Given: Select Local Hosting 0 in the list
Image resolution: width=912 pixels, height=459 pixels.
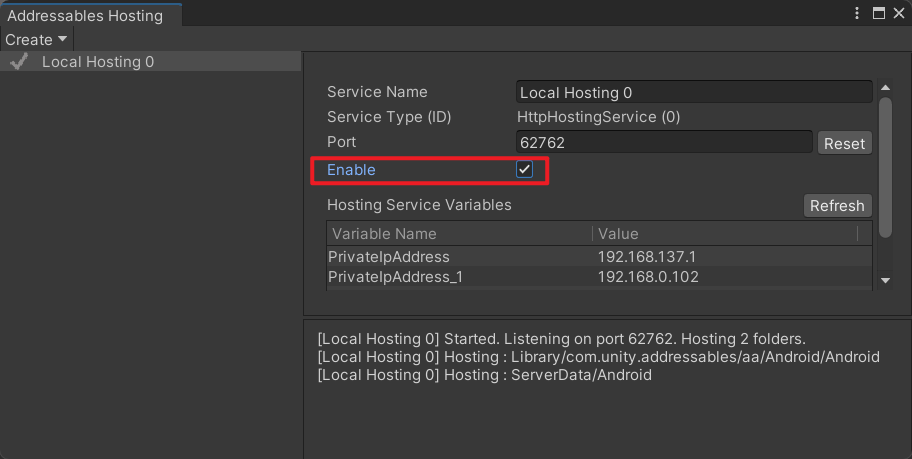Looking at the screenshot, I should click(x=151, y=62).
